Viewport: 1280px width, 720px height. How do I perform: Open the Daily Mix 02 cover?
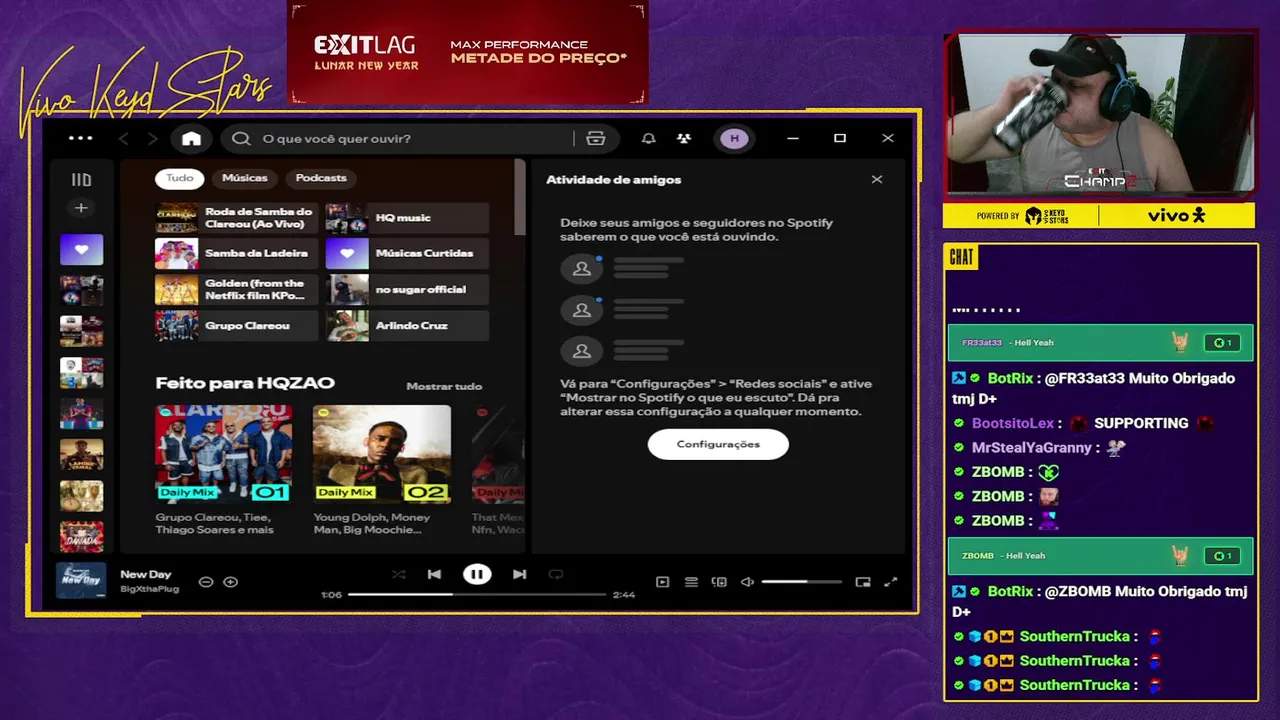[x=381, y=453]
